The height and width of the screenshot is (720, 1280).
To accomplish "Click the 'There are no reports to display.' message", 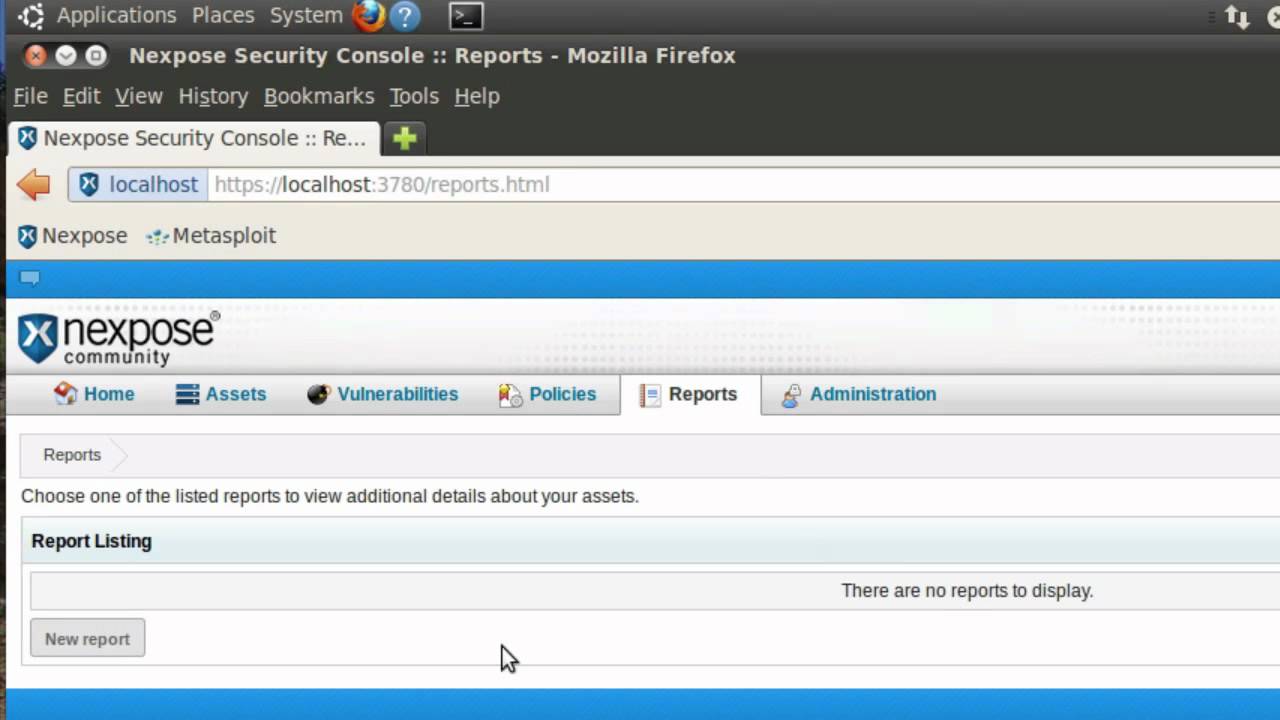I will [967, 591].
